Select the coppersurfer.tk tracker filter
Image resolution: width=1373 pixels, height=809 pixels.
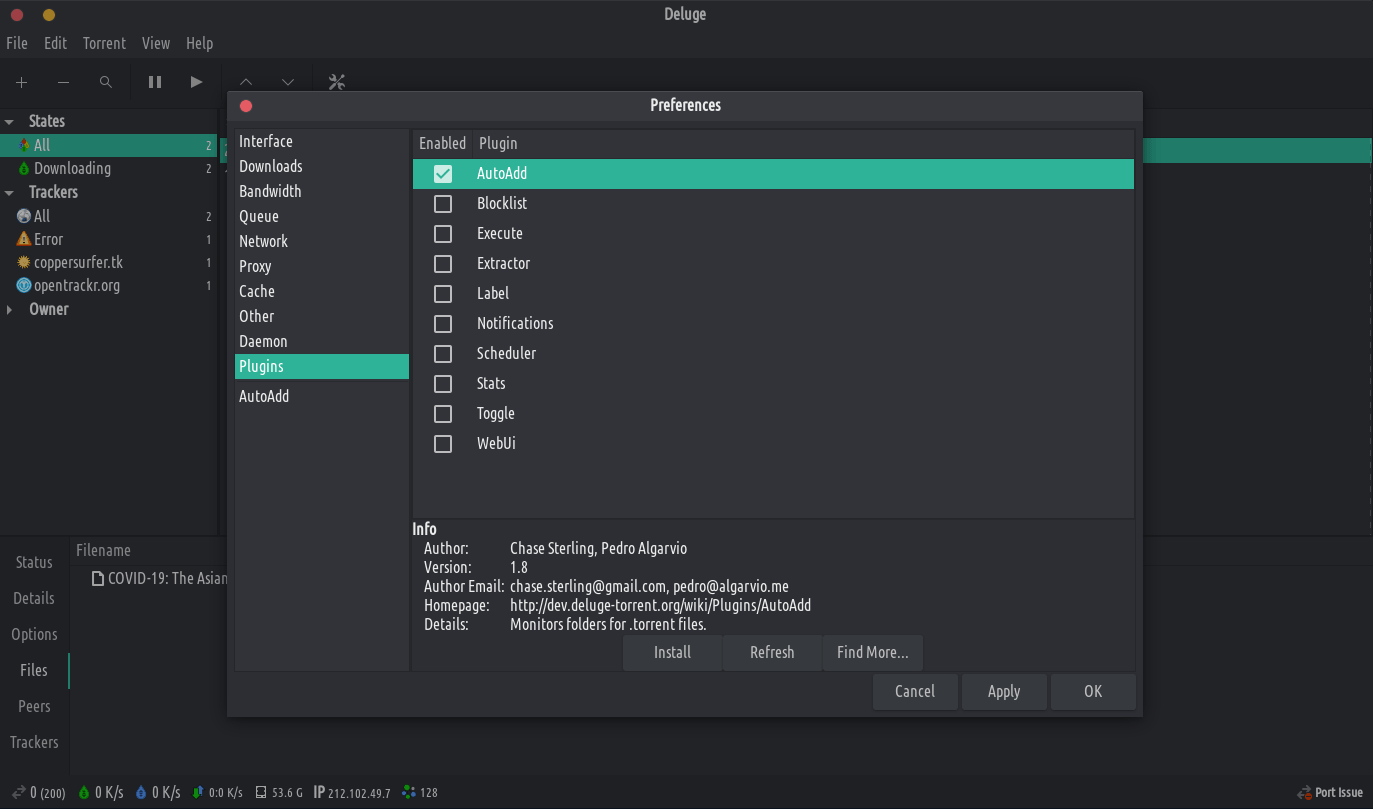tap(108, 262)
